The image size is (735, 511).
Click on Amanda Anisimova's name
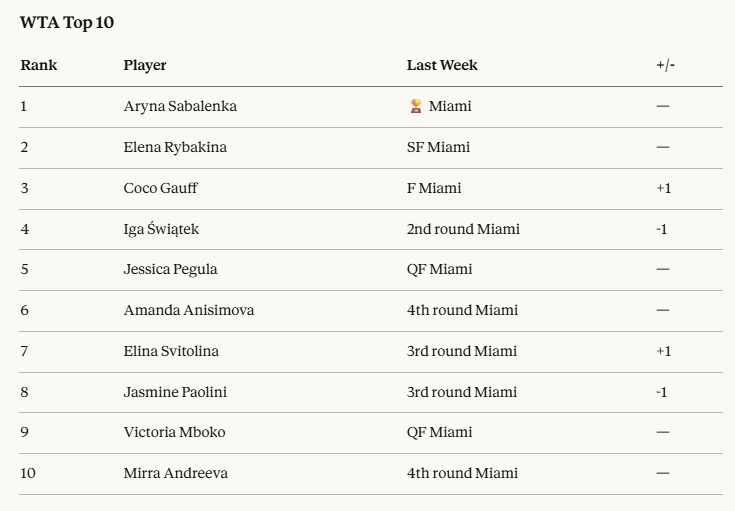(x=189, y=311)
